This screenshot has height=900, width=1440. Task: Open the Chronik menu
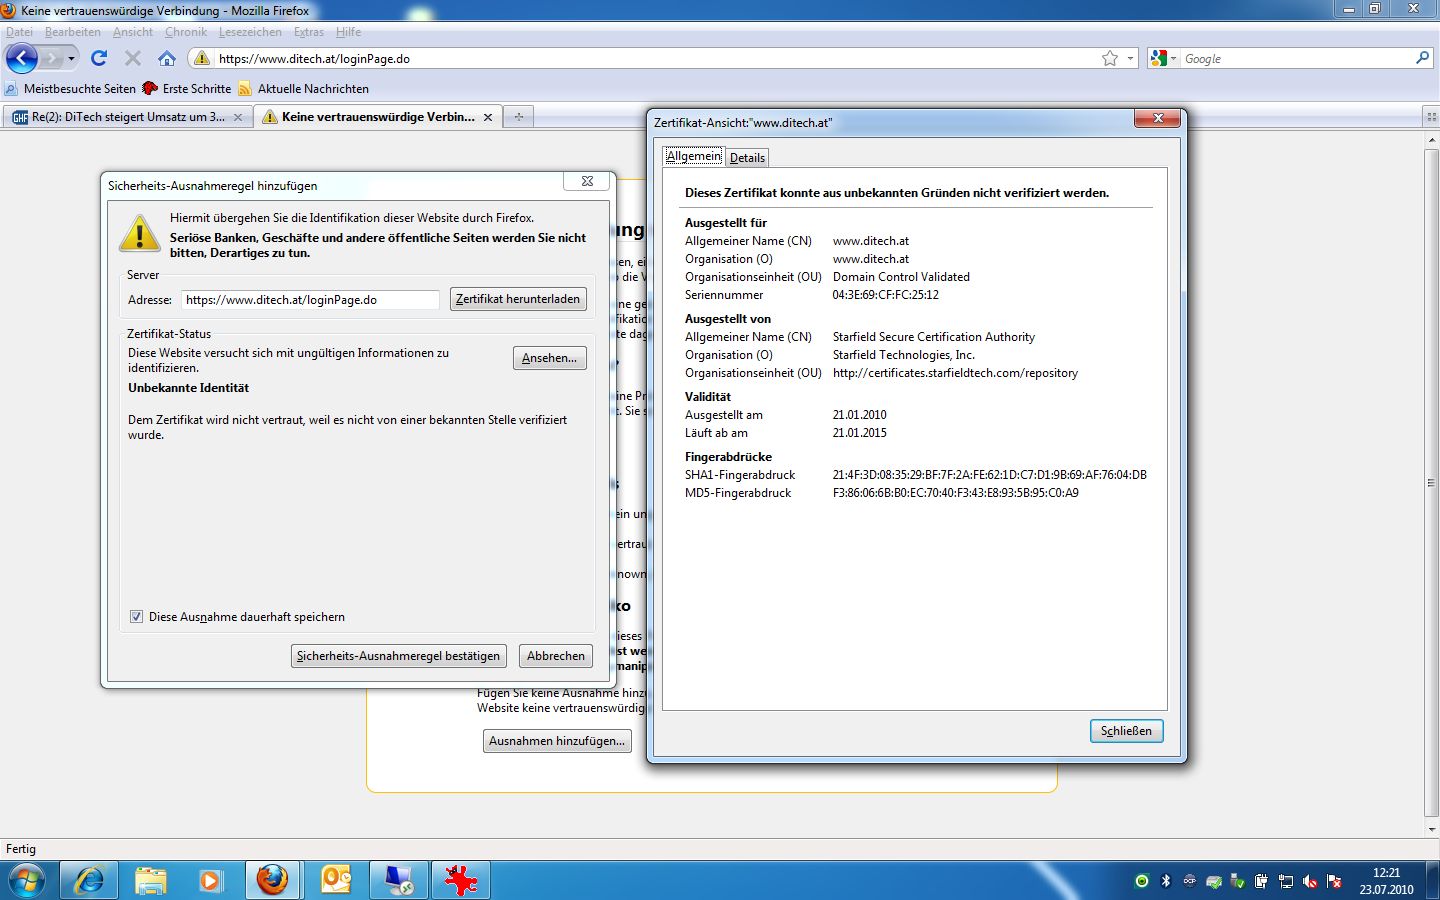point(186,32)
